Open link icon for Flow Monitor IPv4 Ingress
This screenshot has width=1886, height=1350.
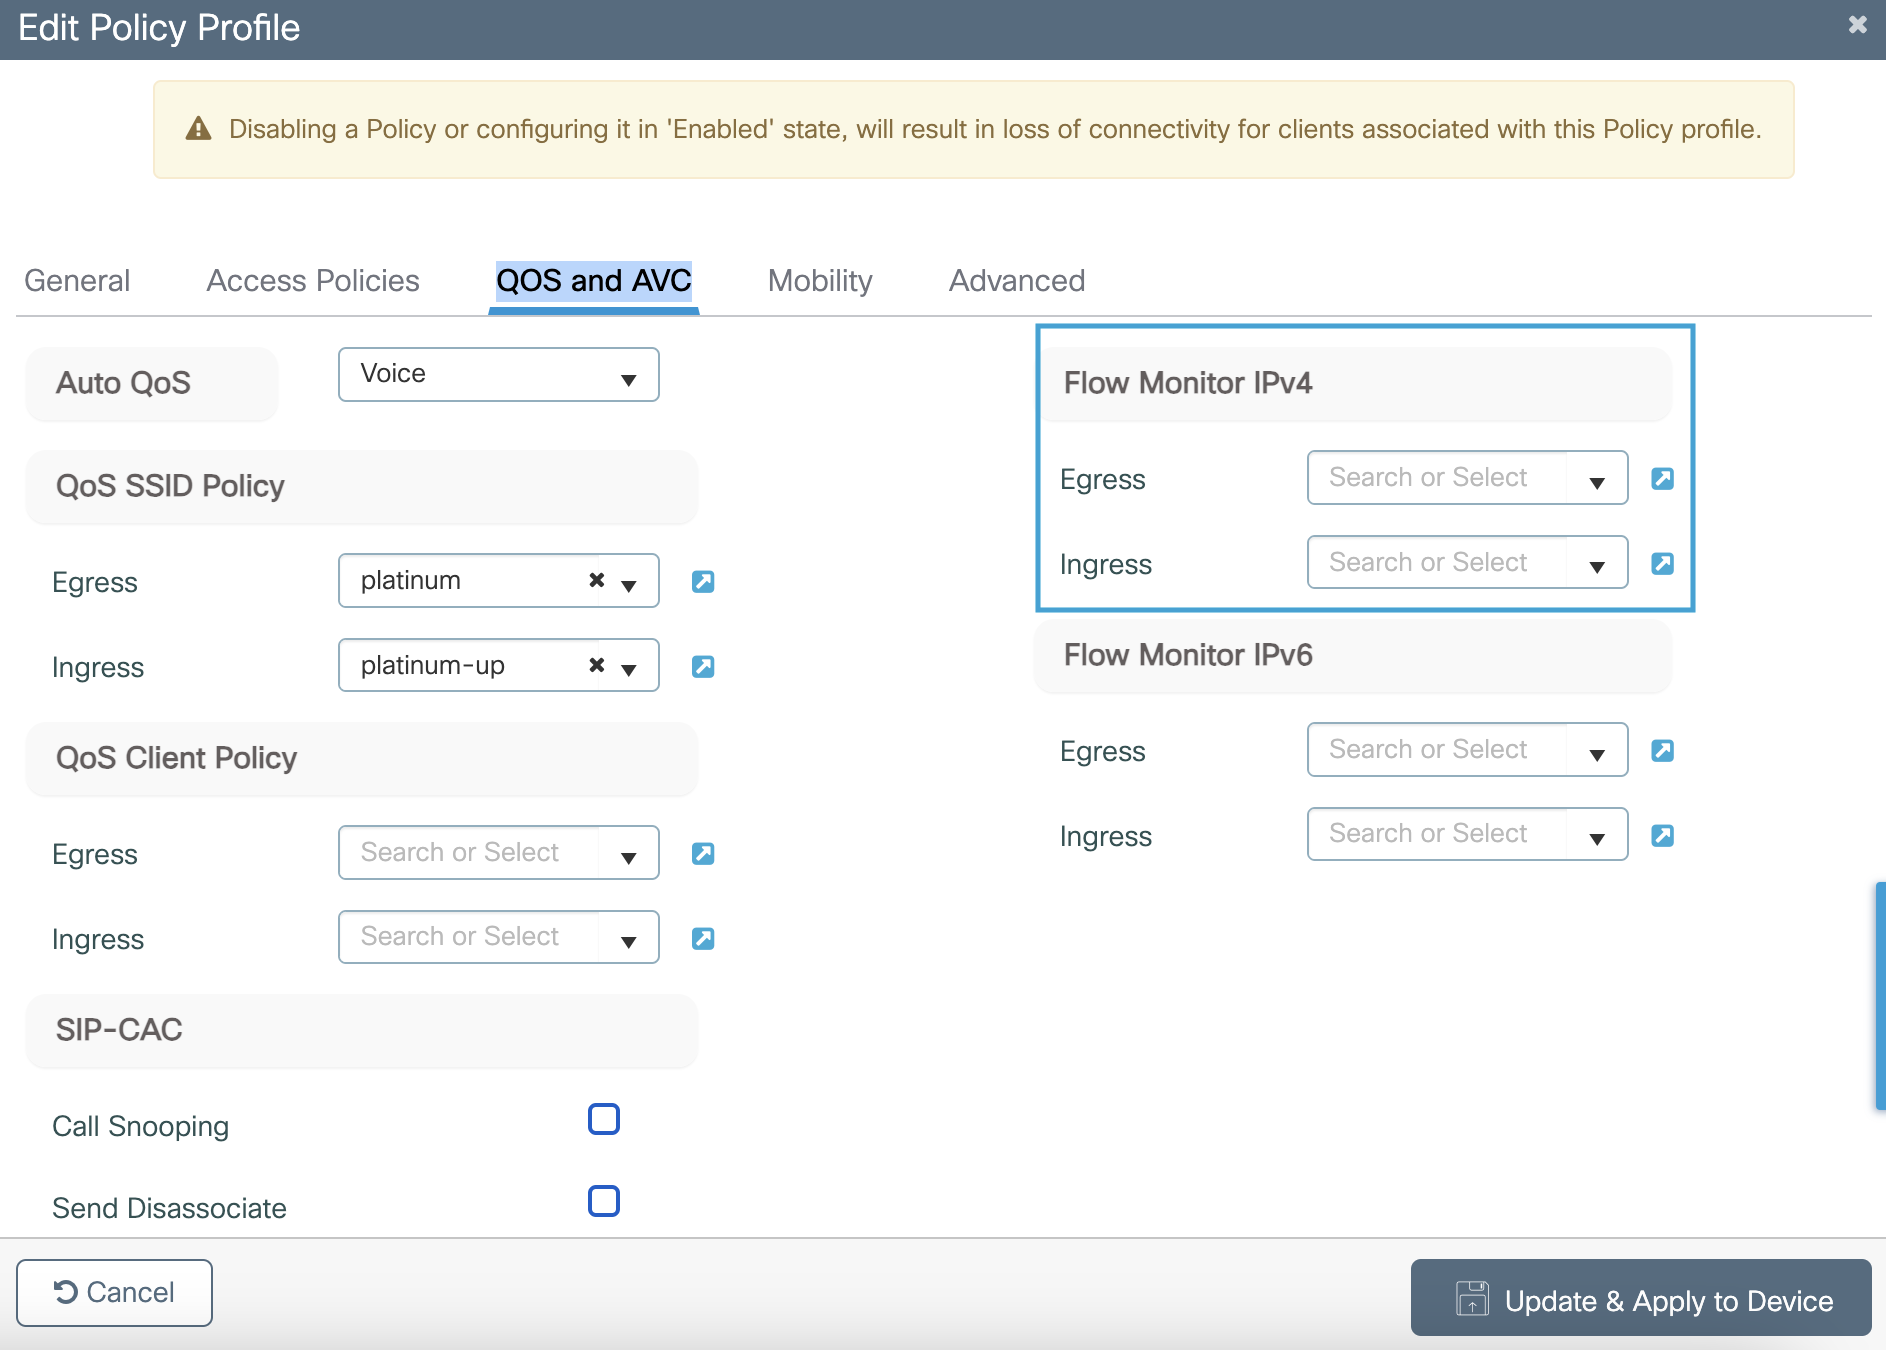pos(1662,563)
